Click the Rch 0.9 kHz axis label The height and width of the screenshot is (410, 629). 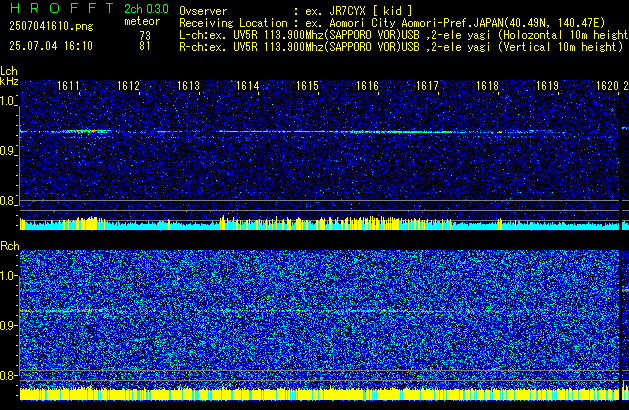[8, 325]
